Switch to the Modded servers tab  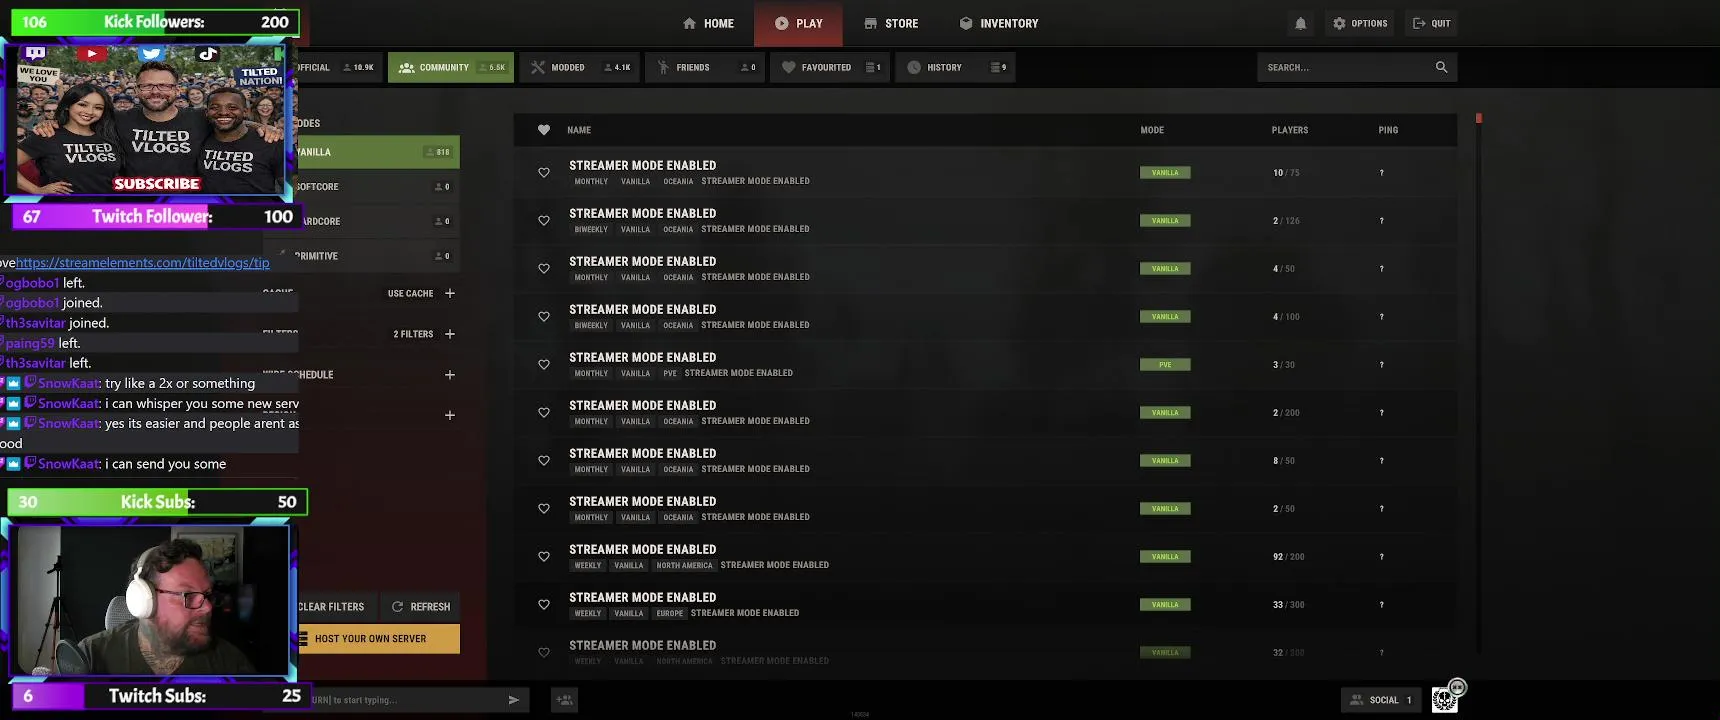(x=580, y=67)
